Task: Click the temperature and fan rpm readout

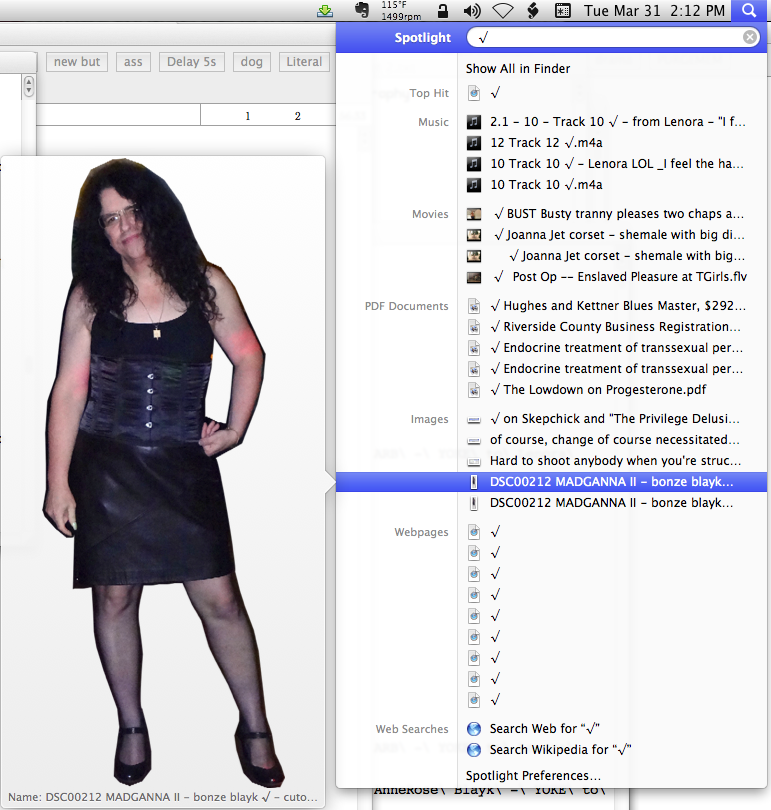Action: click(400, 11)
